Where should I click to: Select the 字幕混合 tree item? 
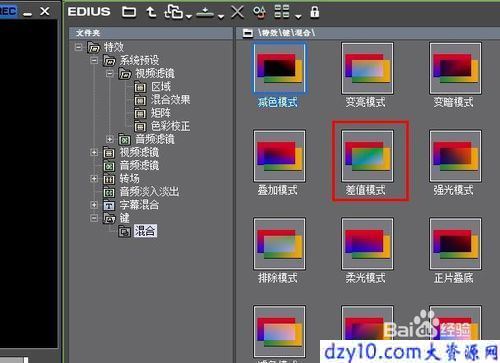(139, 205)
